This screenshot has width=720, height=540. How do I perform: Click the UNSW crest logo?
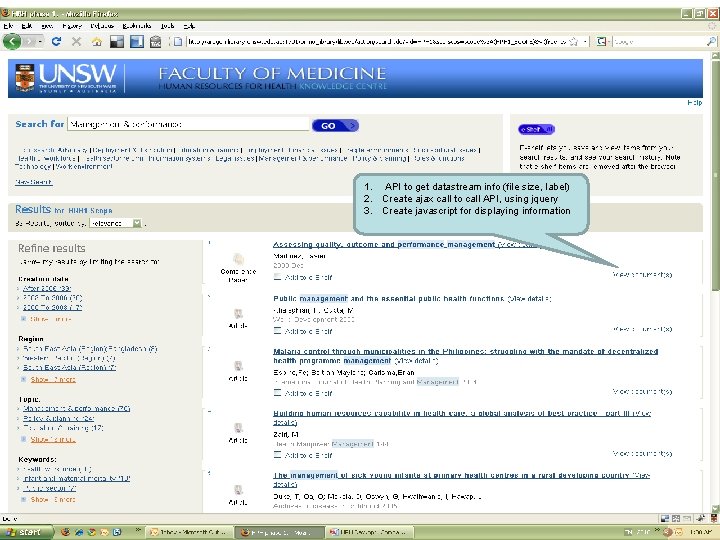[24, 78]
